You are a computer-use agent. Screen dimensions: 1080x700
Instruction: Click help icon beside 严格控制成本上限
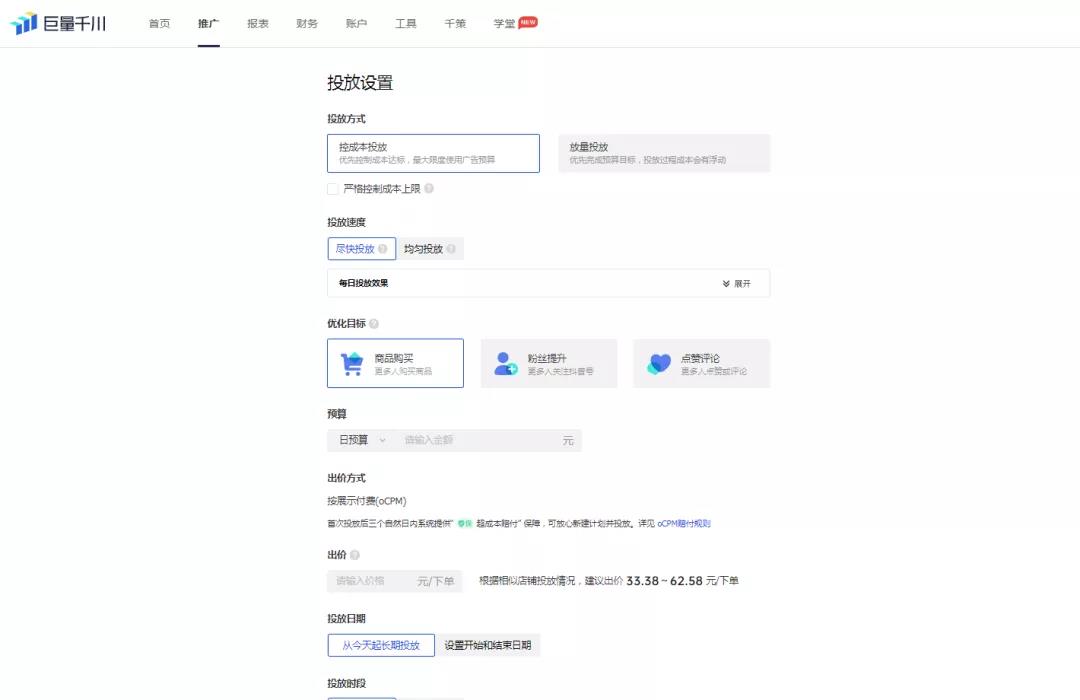click(429, 188)
